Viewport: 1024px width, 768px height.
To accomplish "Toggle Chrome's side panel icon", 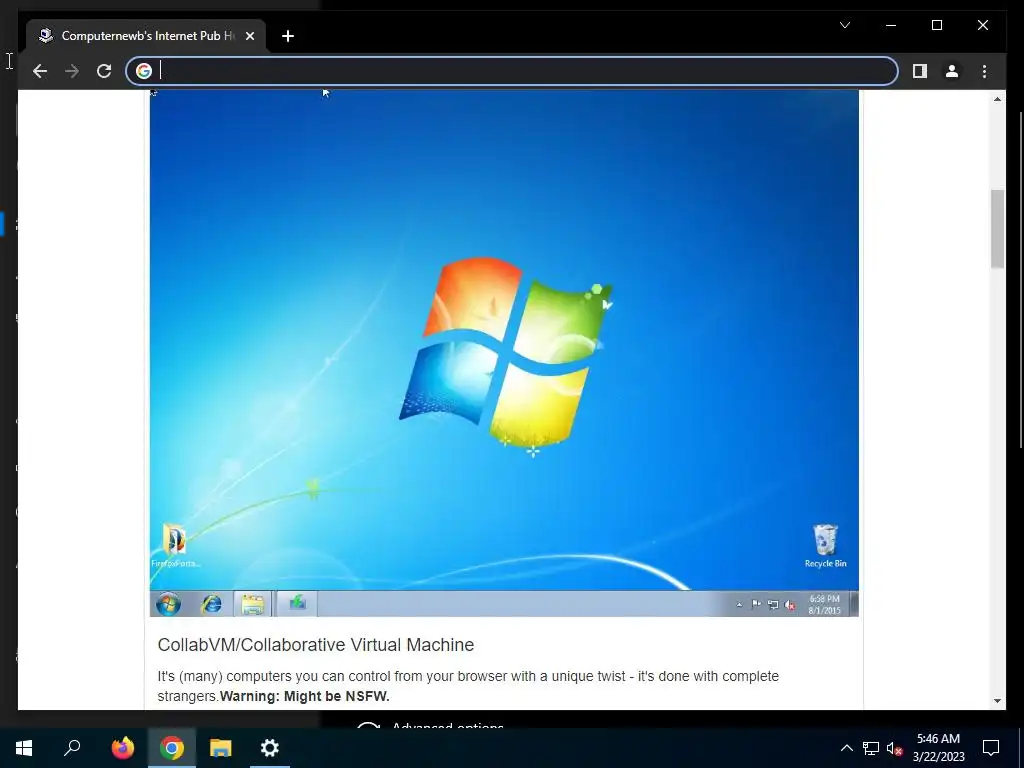I will (920, 71).
